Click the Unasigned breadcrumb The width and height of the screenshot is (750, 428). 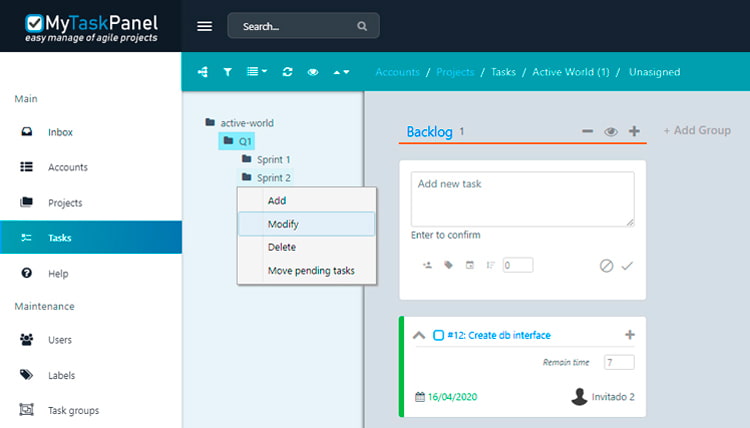[654, 72]
